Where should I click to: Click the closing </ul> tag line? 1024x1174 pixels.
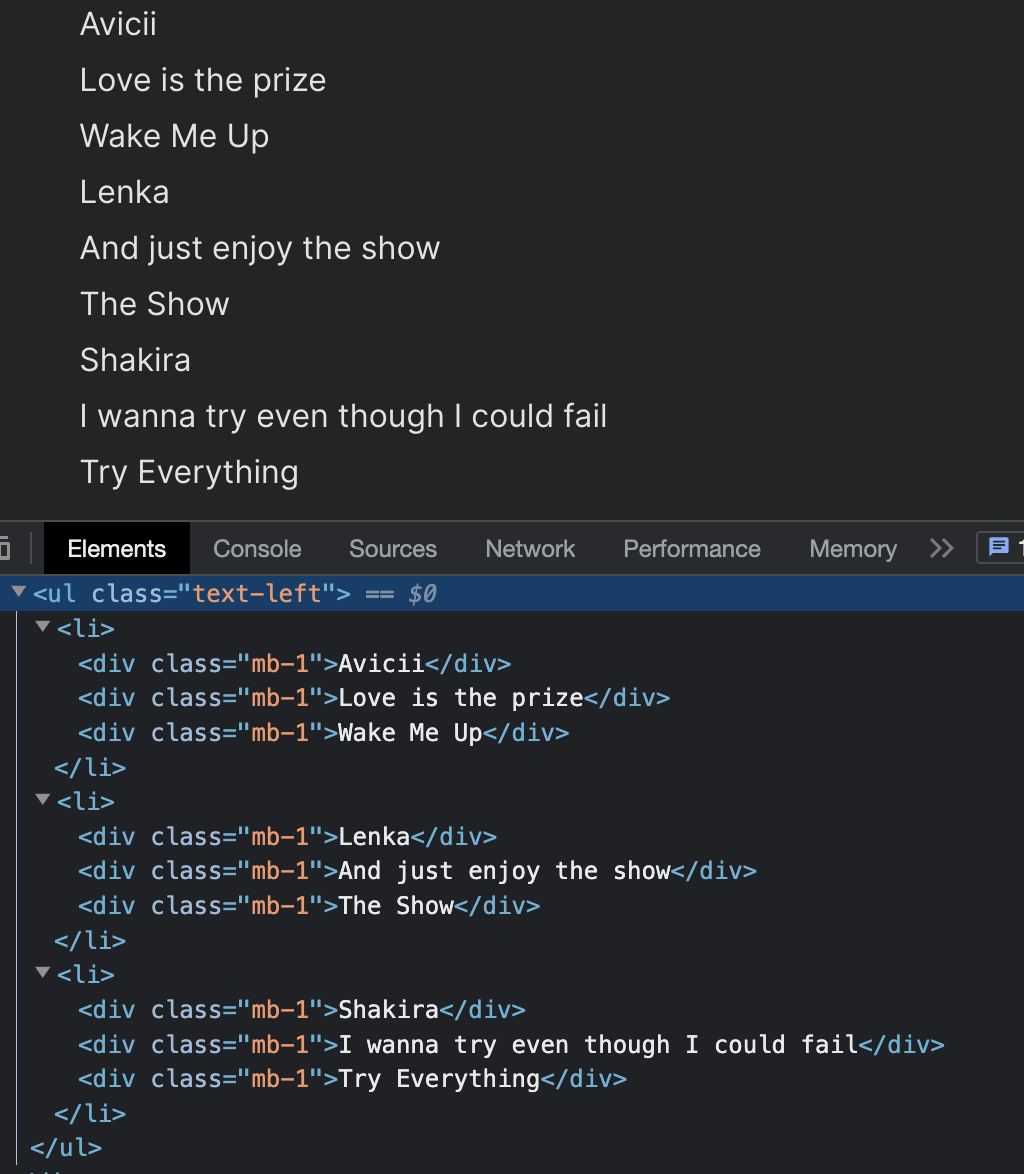point(66,1148)
